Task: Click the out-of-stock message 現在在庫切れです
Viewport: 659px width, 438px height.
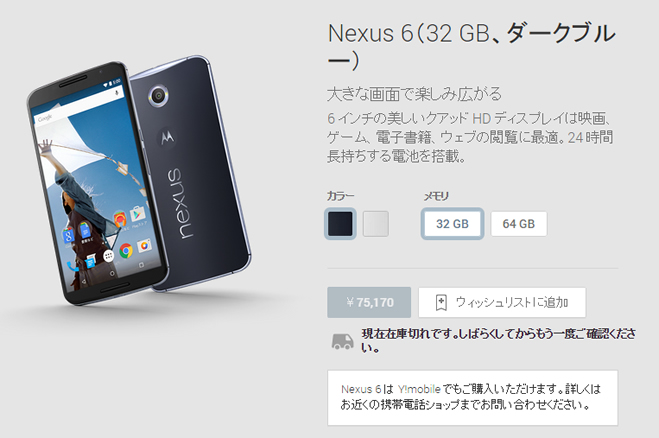Action: coord(498,341)
